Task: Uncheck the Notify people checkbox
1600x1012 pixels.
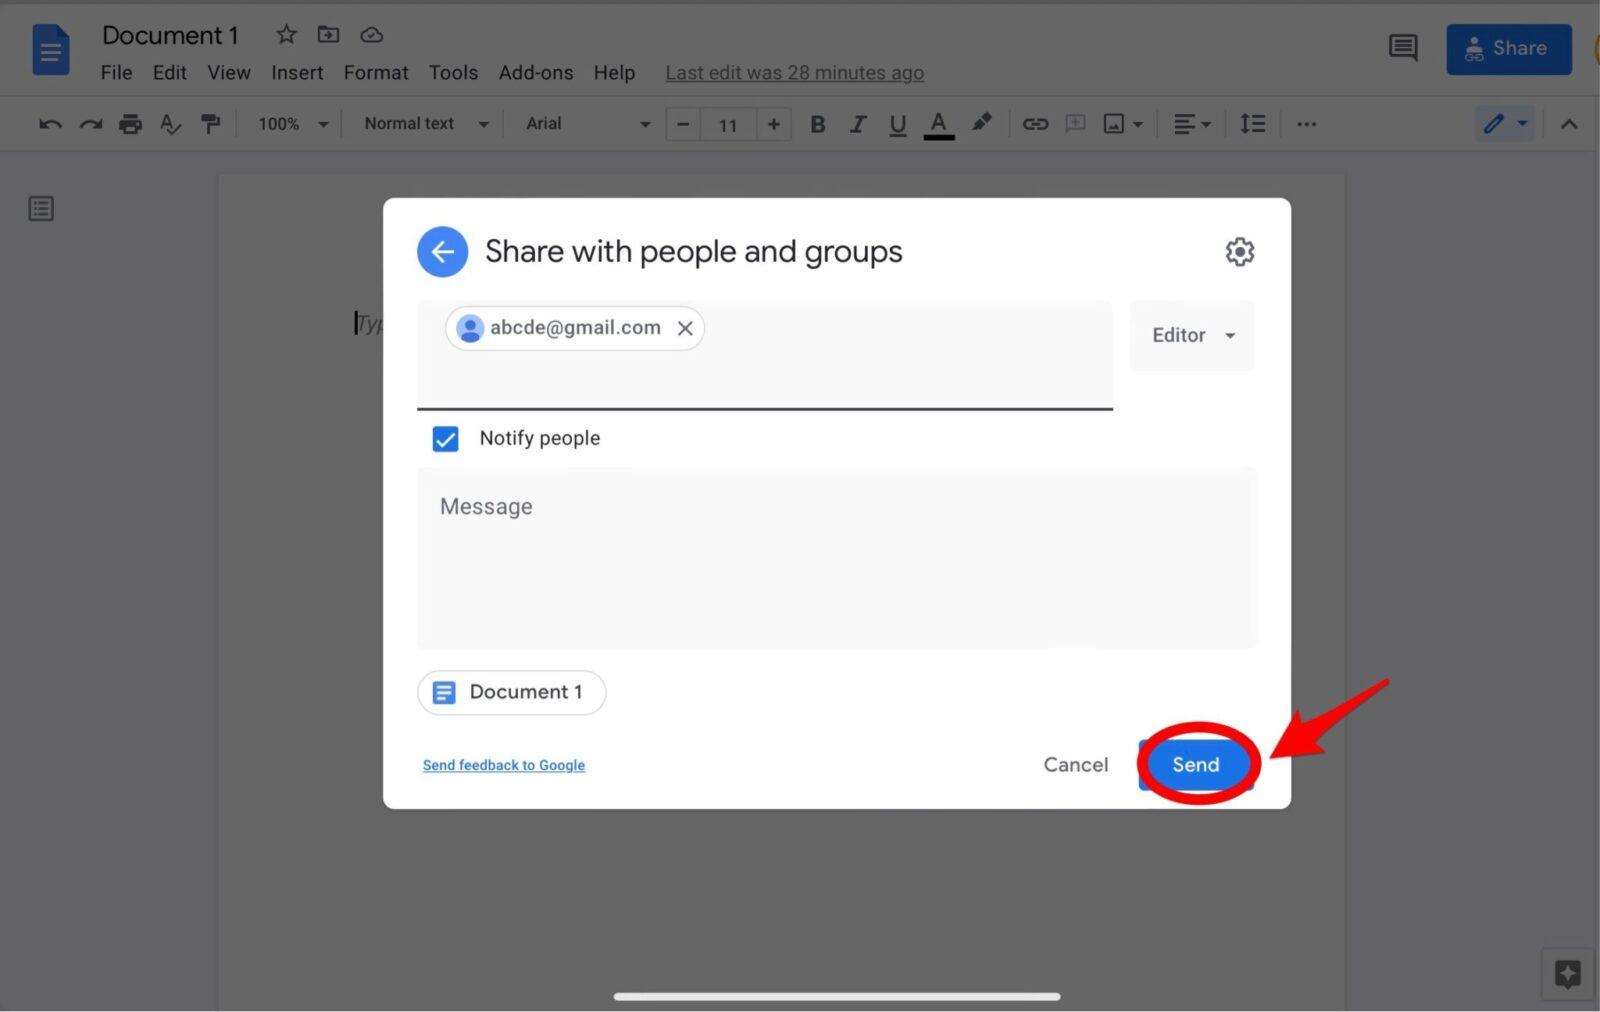Action: tap(445, 438)
